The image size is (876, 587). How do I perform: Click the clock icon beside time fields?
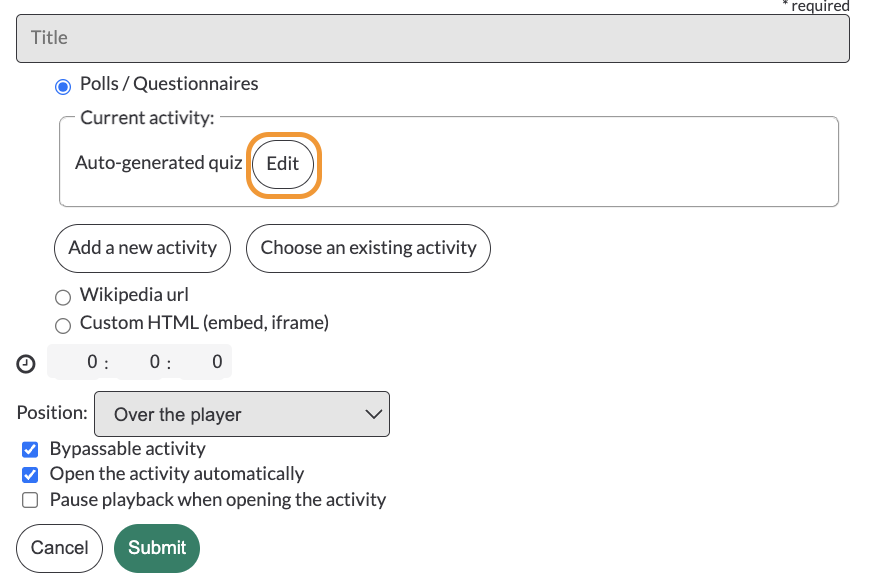tap(26, 364)
